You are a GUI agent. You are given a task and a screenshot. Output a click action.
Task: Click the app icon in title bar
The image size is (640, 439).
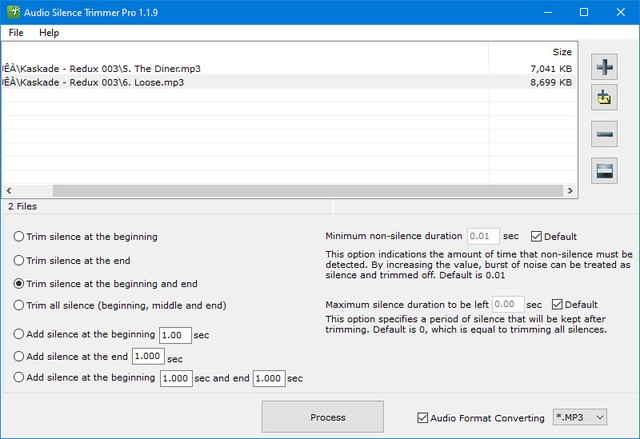tap(14, 12)
